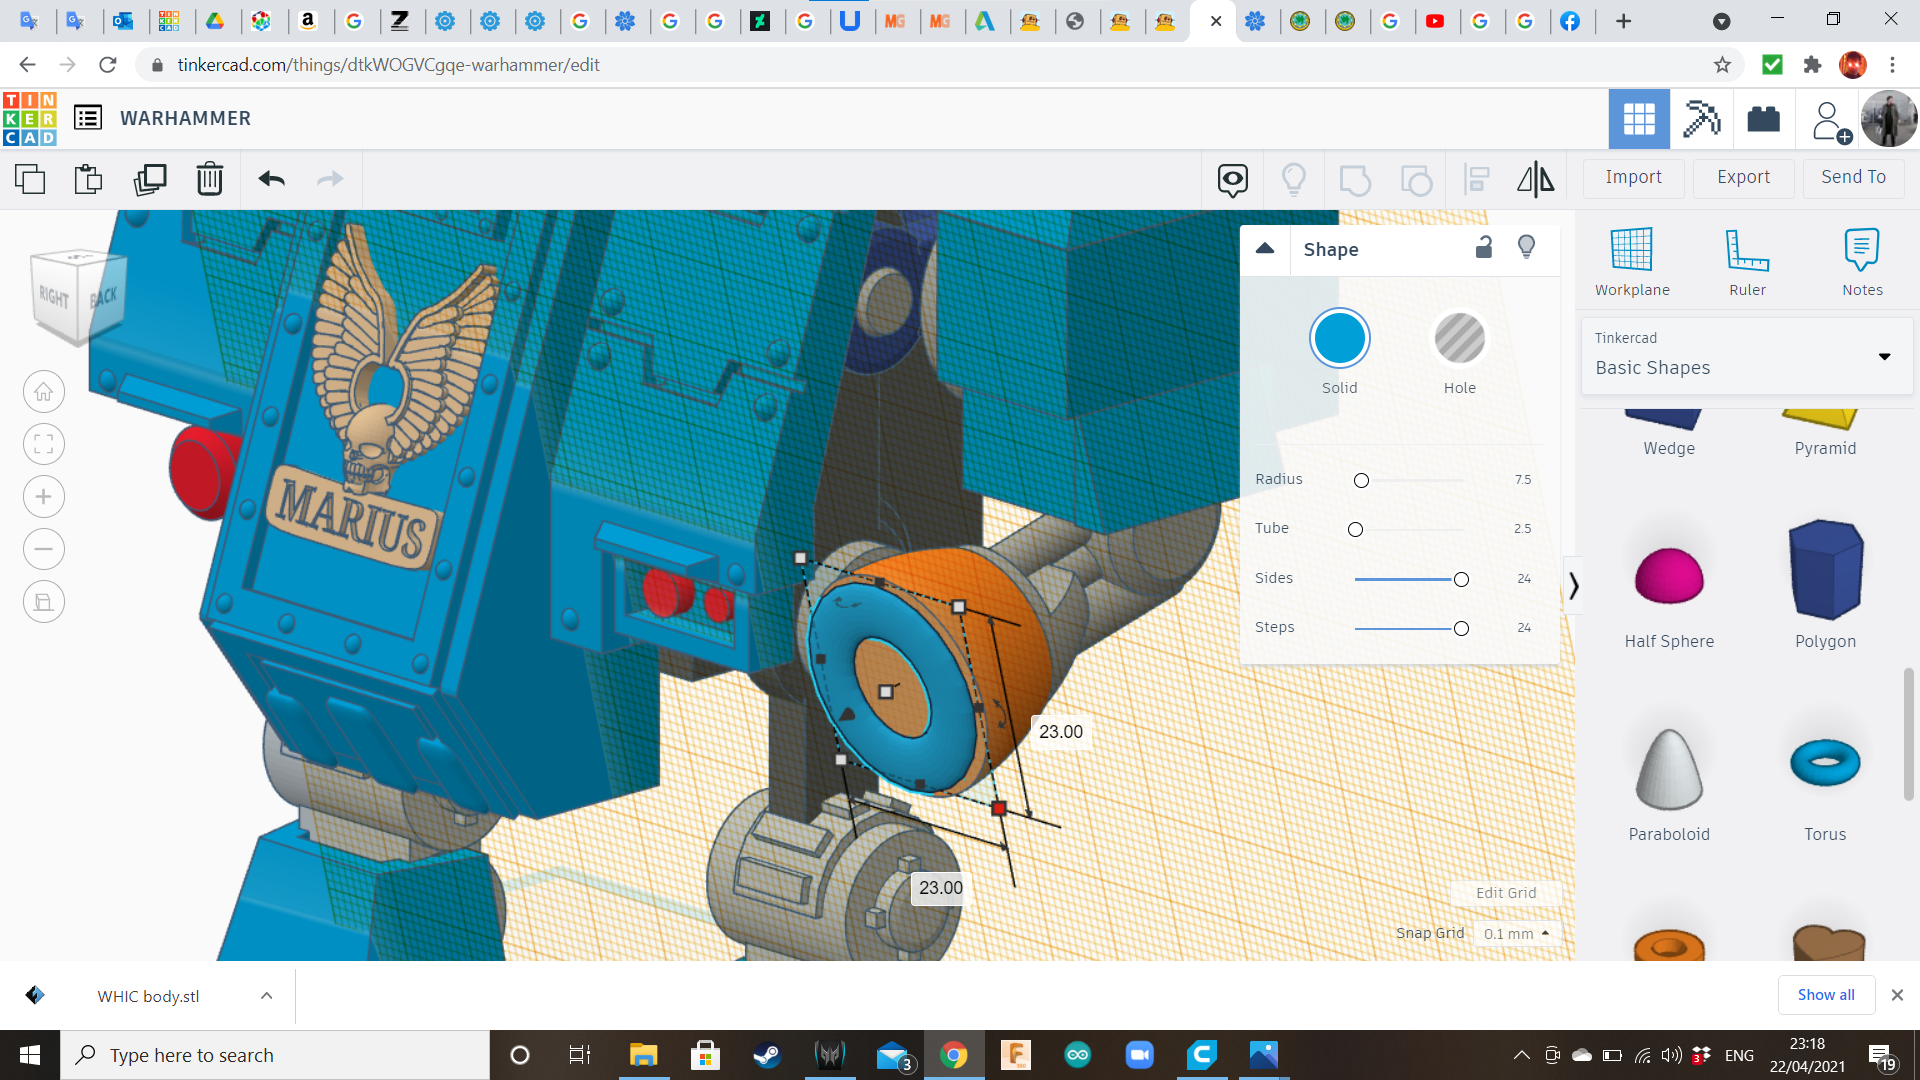Image resolution: width=1920 pixels, height=1080 pixels.
Task: Click the Fit all in view icon
Action: tap(44, 444)
